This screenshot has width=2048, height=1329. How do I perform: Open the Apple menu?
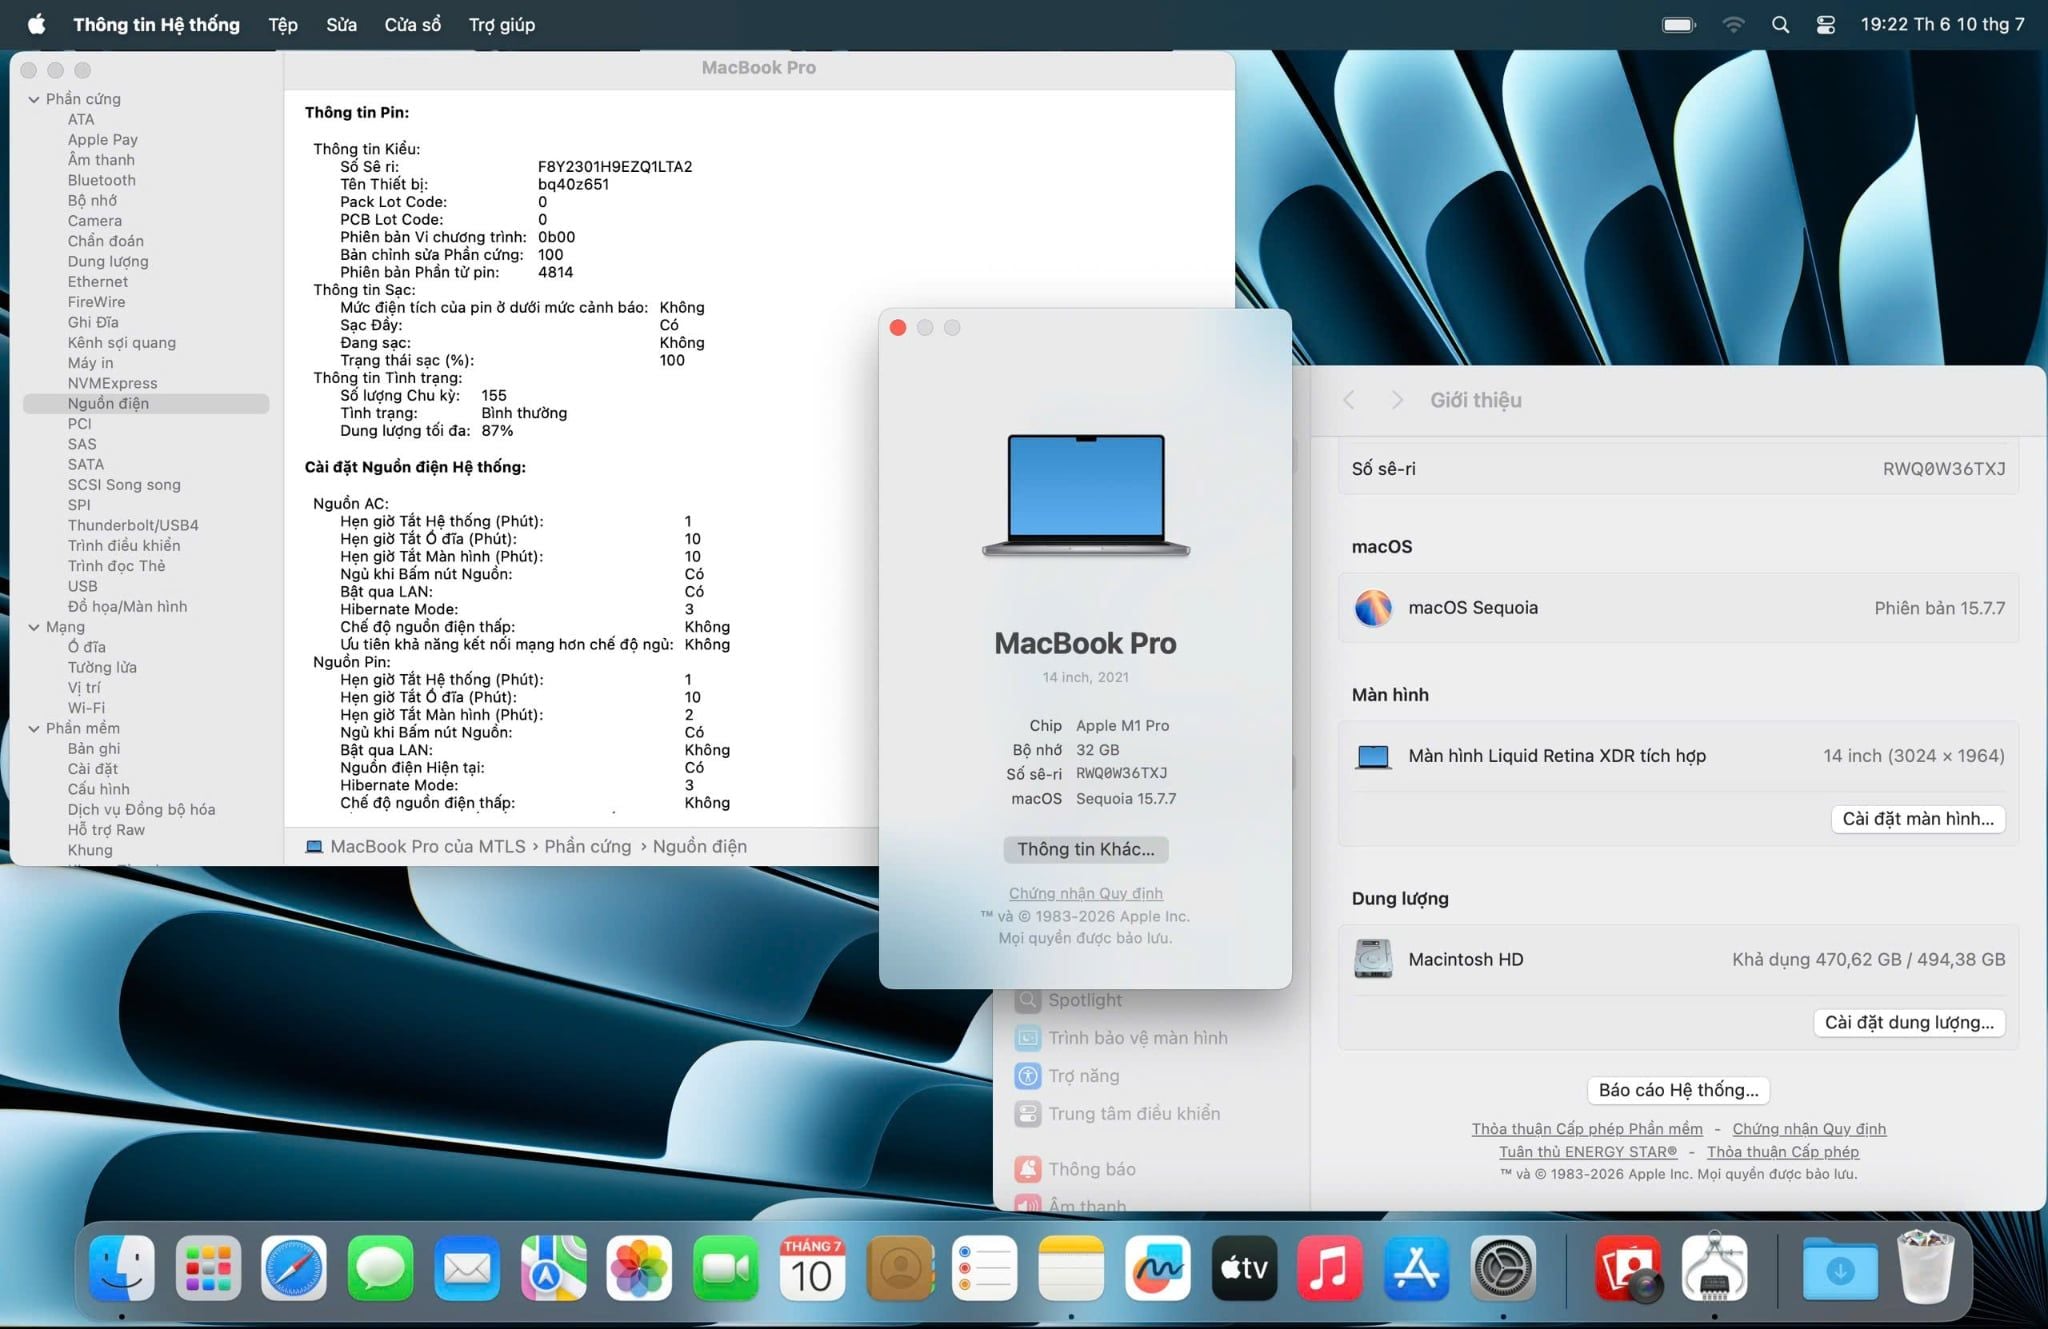36,24
